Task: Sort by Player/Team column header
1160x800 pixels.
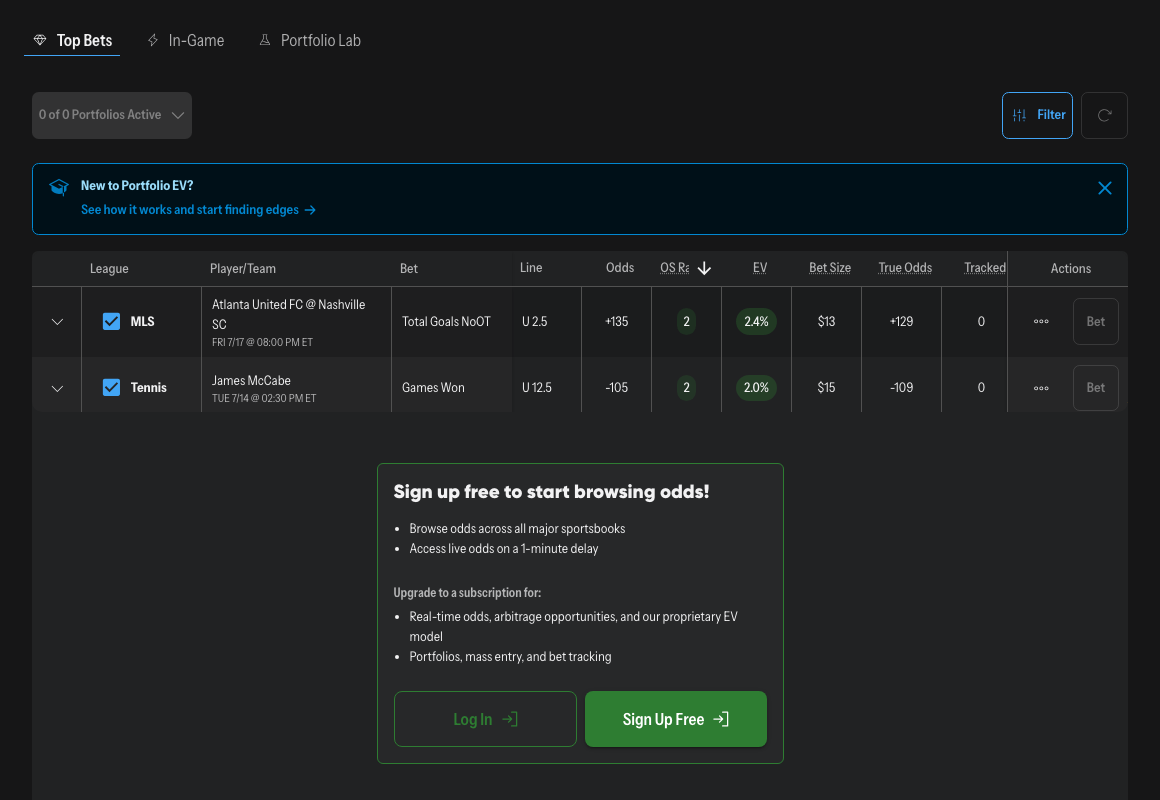Action: [243, 269]
